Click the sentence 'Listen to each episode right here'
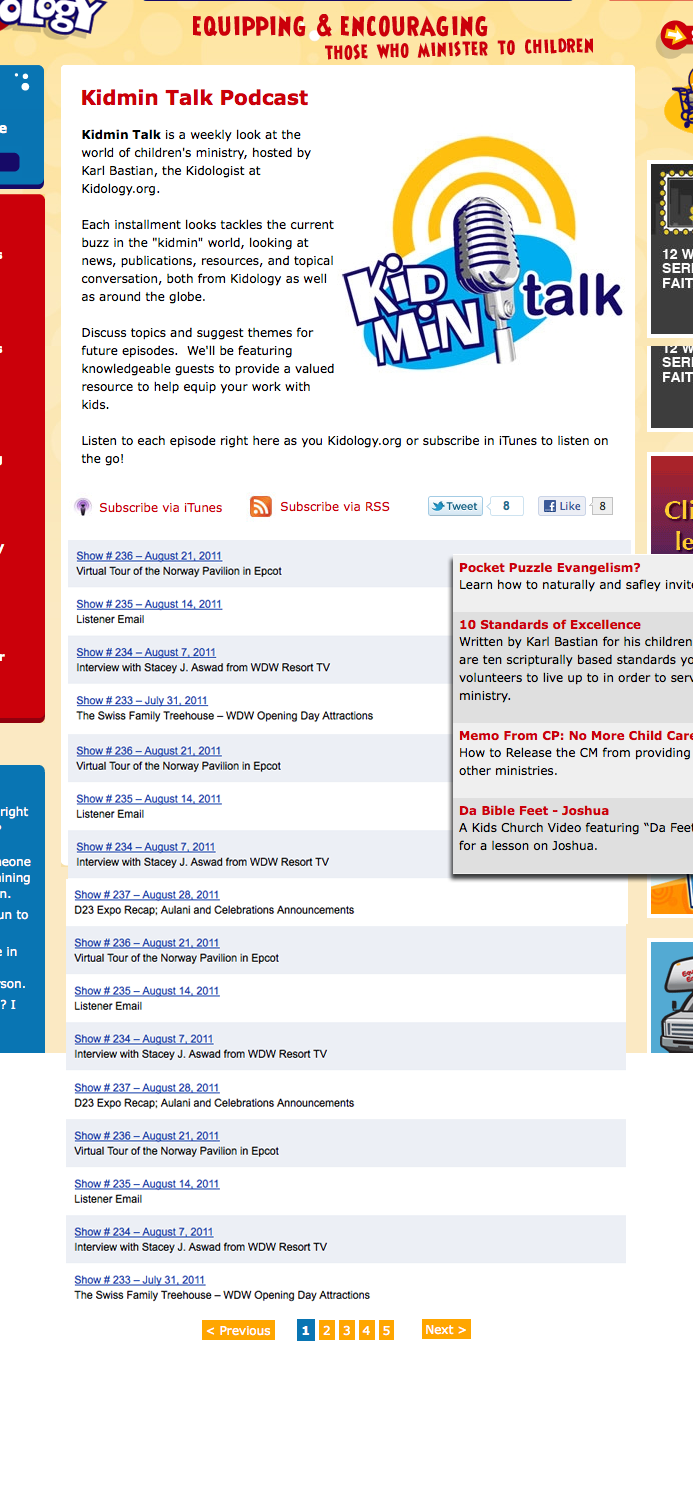The width and height of the screenshot is (693, 1500). [345, 450]
